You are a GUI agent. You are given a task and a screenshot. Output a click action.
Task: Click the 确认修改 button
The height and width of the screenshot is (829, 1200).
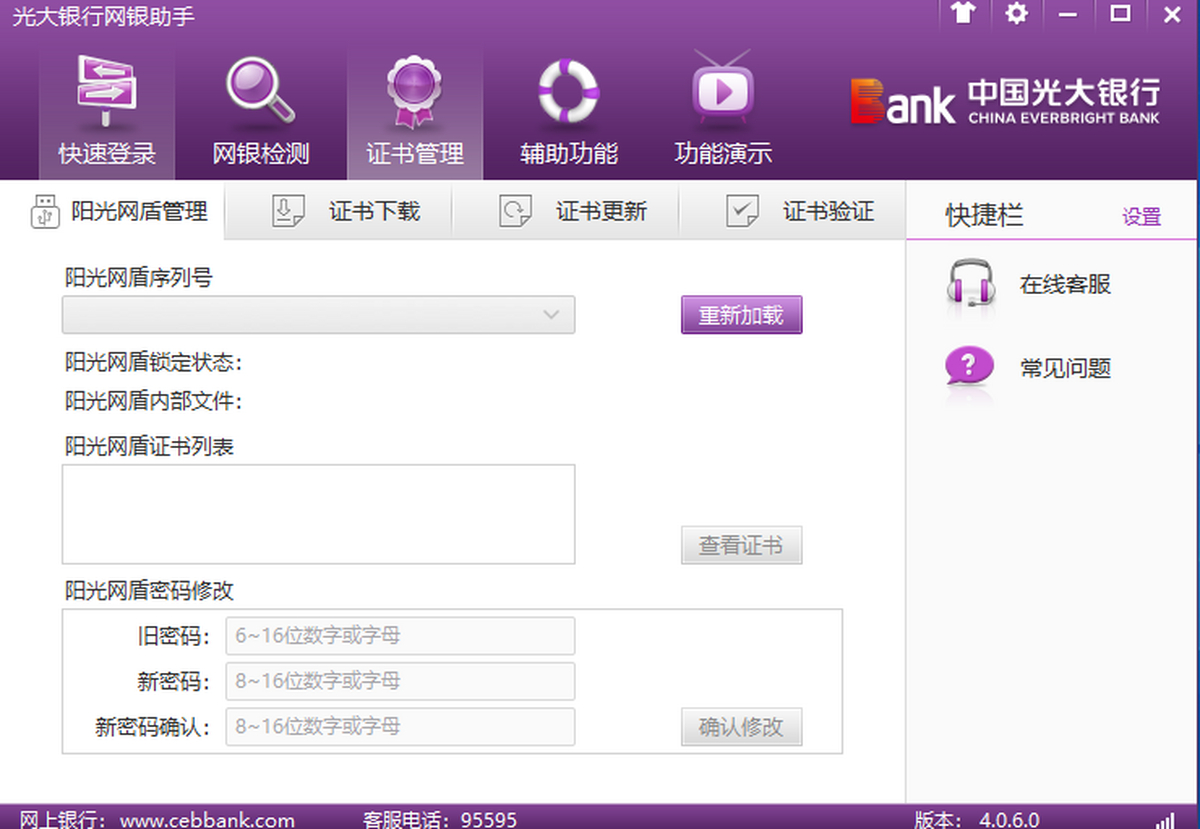coord(741,727)
